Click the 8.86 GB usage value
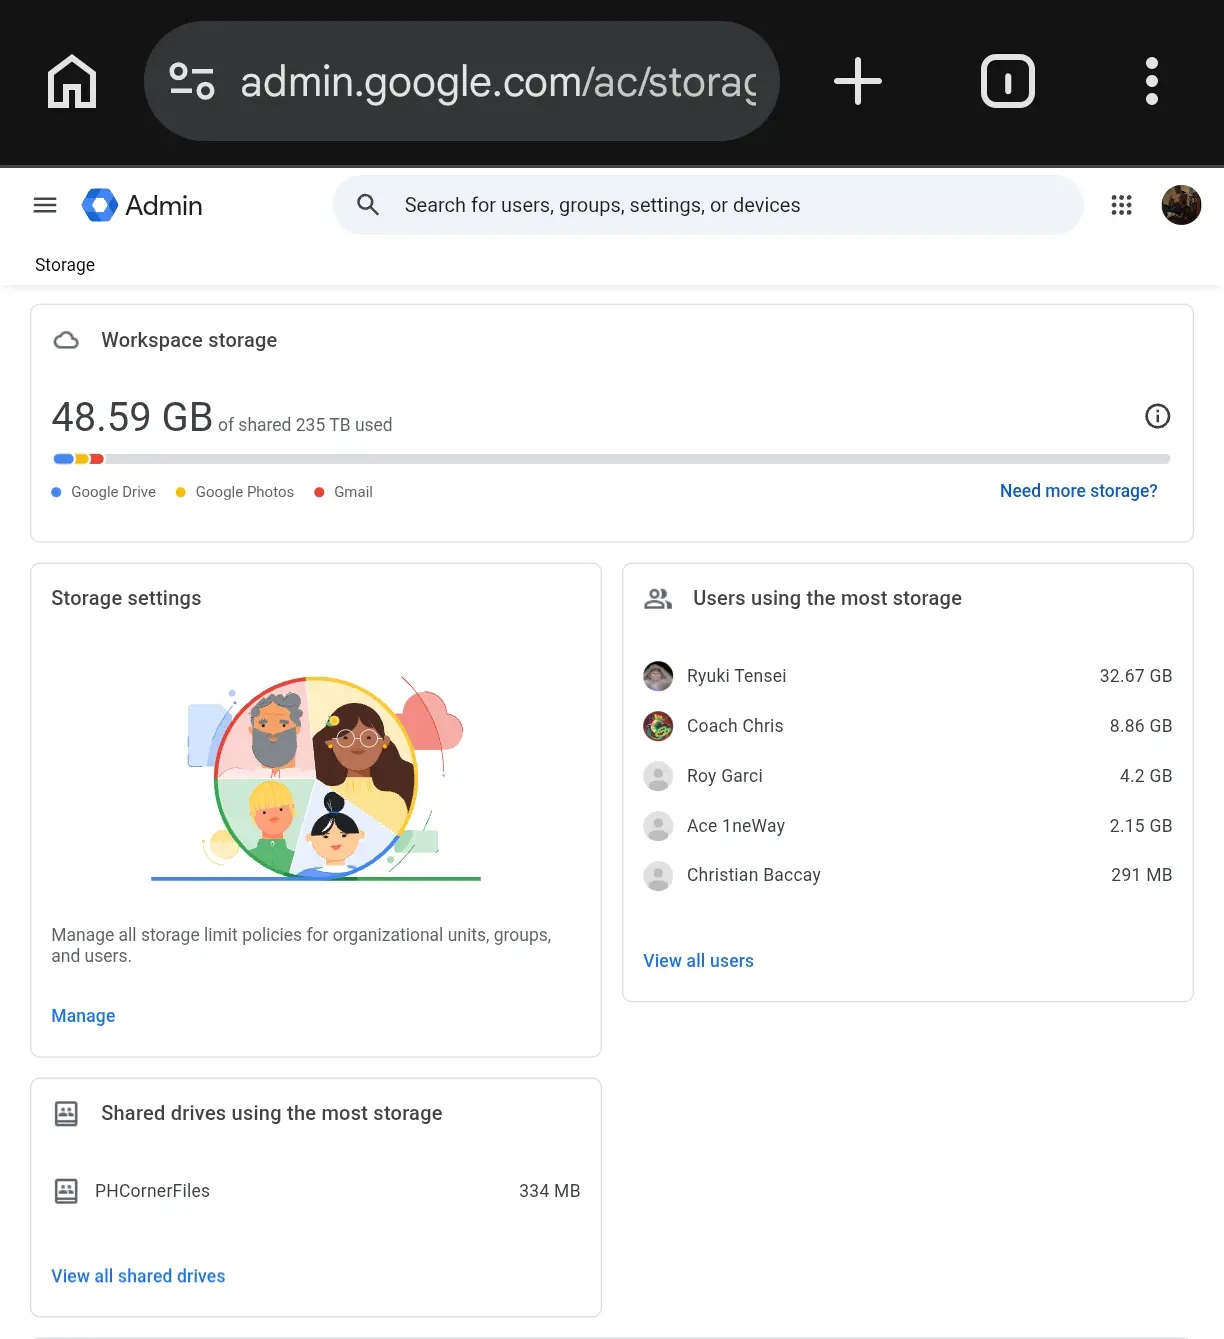 (1141, 726)
